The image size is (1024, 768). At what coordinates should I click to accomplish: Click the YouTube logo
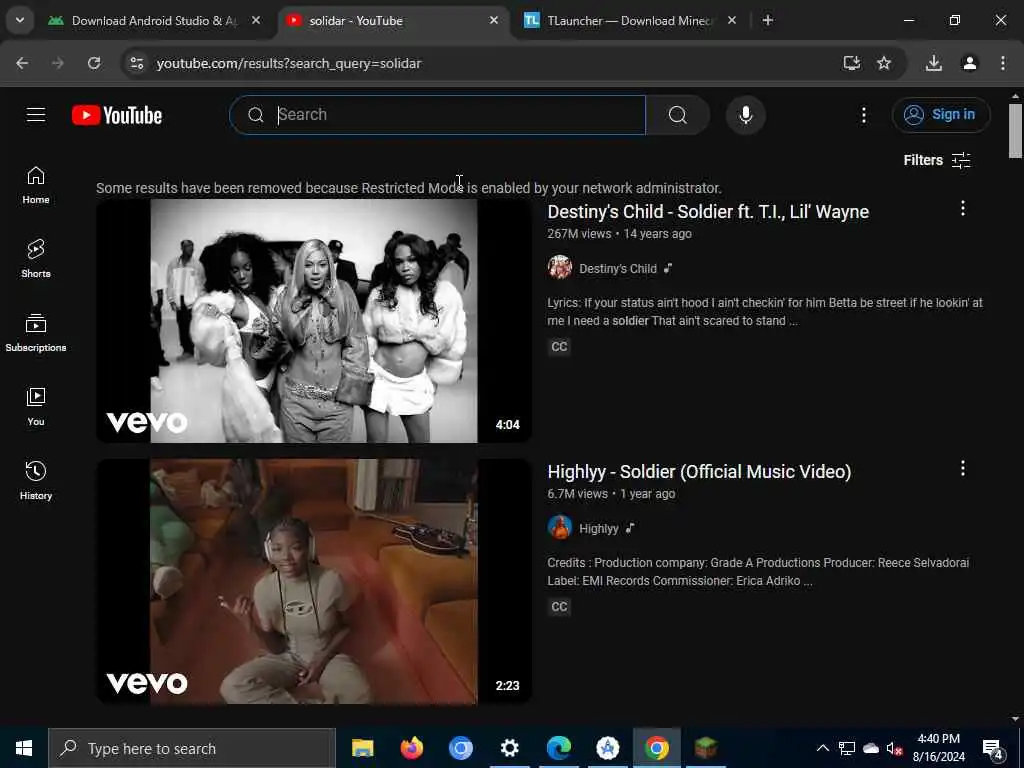[x=117, y=116]
